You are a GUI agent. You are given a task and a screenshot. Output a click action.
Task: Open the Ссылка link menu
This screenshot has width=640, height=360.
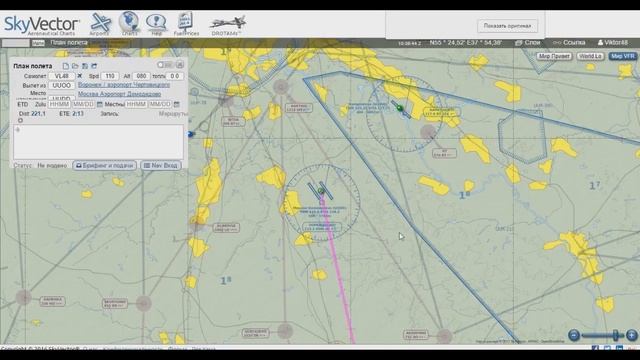point(569,42)
